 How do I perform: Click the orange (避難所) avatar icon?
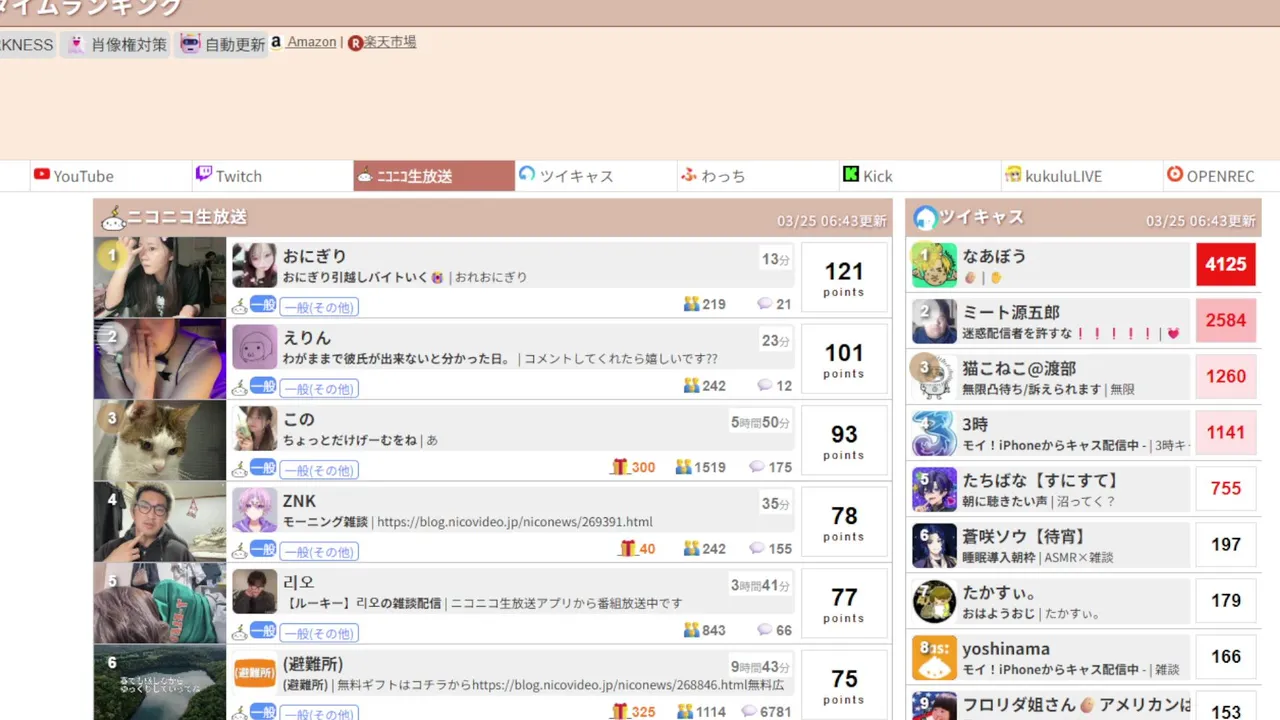pos(254,673)
